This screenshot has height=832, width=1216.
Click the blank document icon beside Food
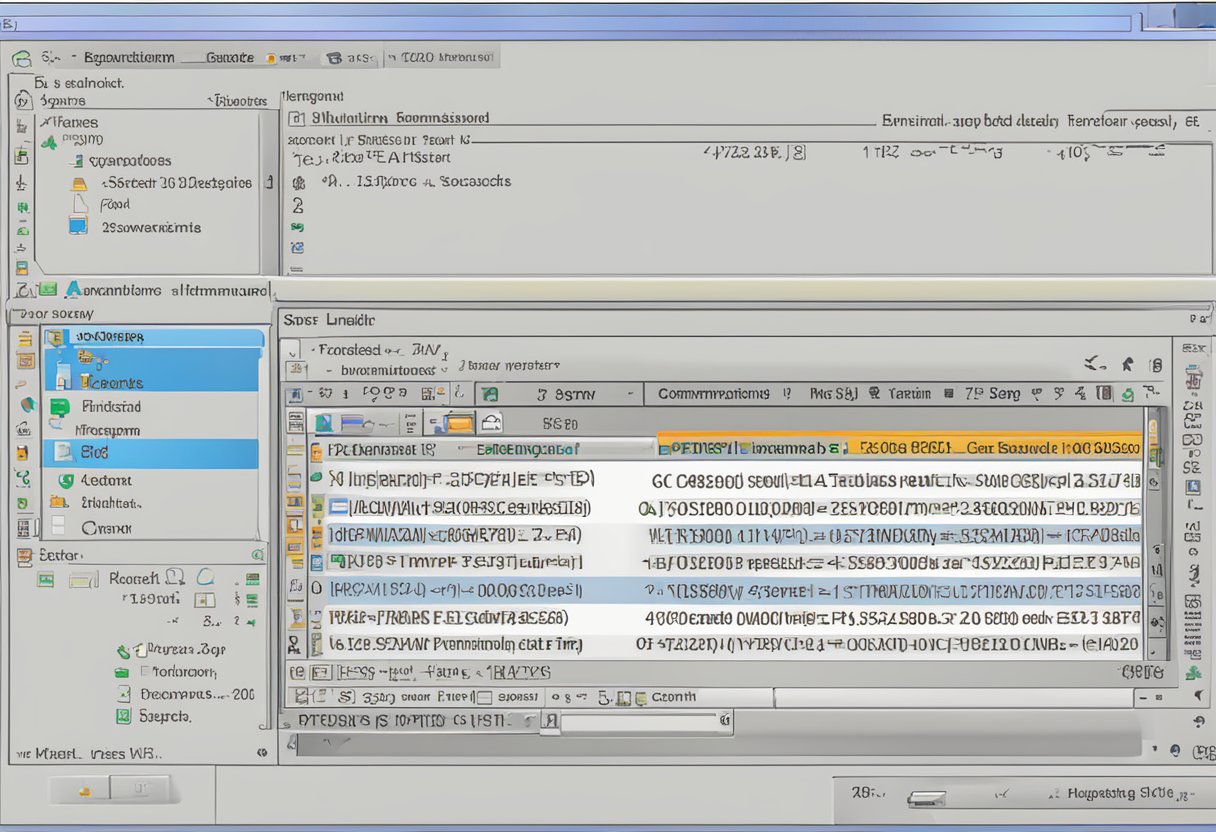(x=81, y=204)
